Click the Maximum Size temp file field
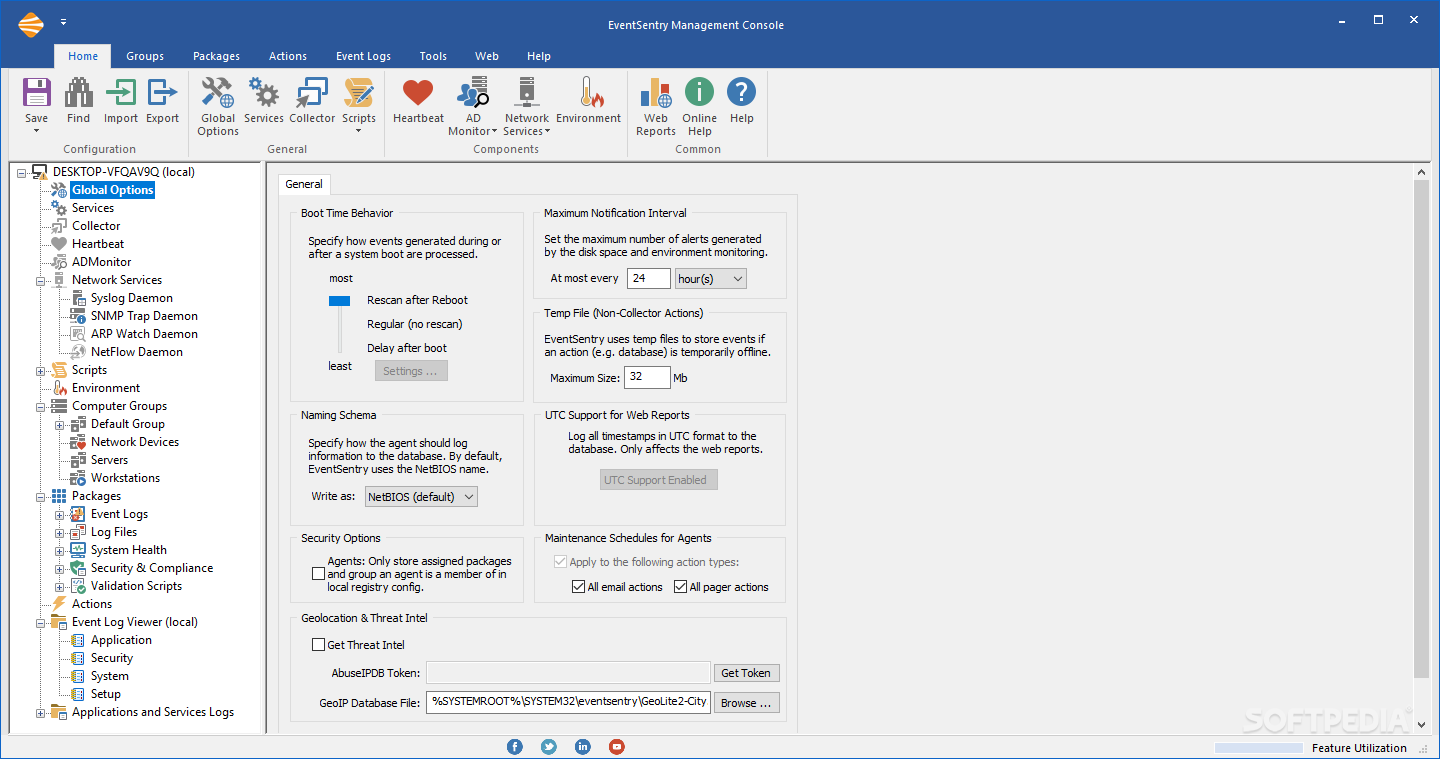The height and width of the screenshot is (759, 1440). [648, 377]
